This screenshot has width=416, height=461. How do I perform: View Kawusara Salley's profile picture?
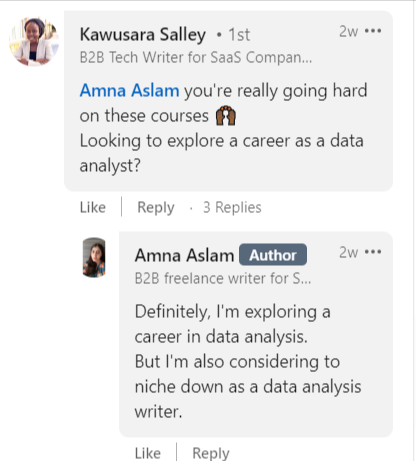click(x=34, y=42)
